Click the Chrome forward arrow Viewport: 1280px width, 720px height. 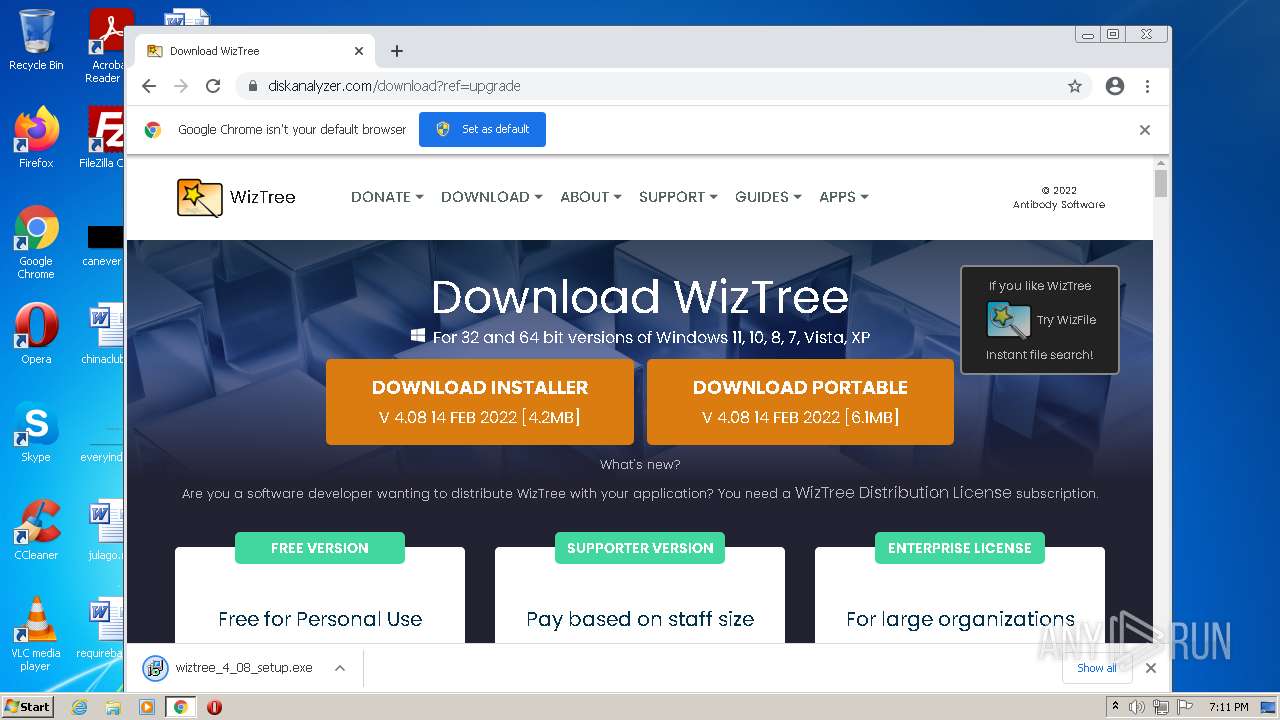click(x=181, y=86)
